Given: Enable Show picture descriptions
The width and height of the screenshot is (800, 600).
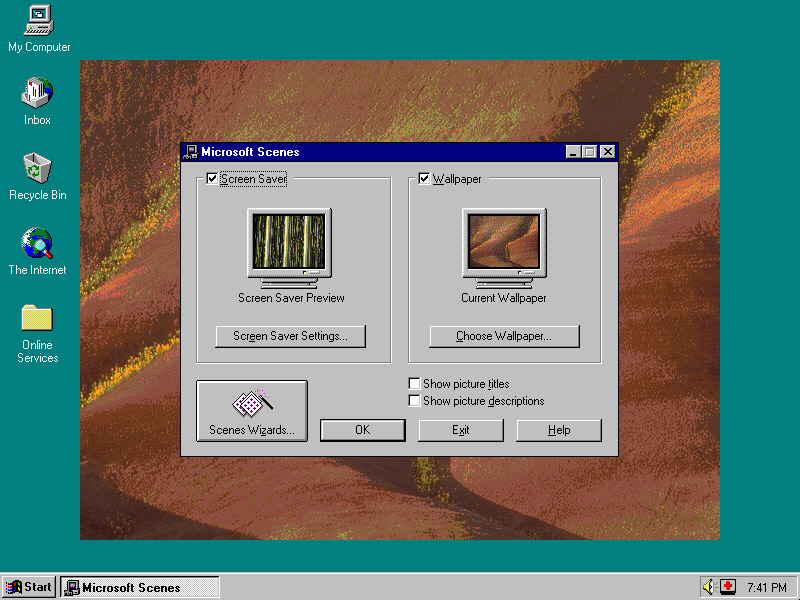Looking at the screenshot, I should [414, 401].
